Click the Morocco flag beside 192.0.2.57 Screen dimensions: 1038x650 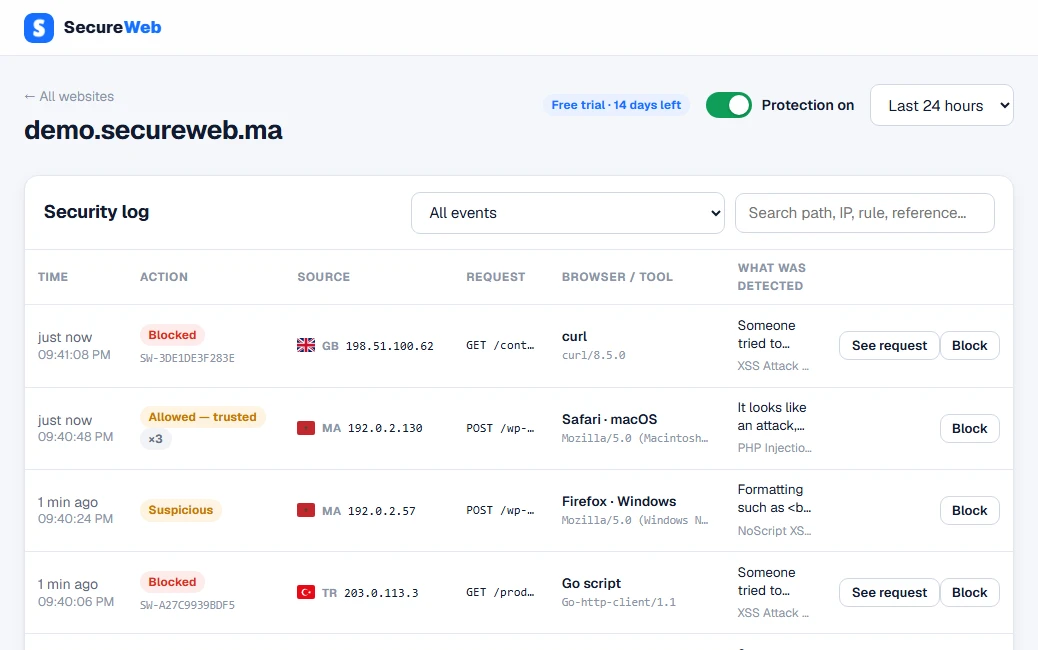coord(306,510)
